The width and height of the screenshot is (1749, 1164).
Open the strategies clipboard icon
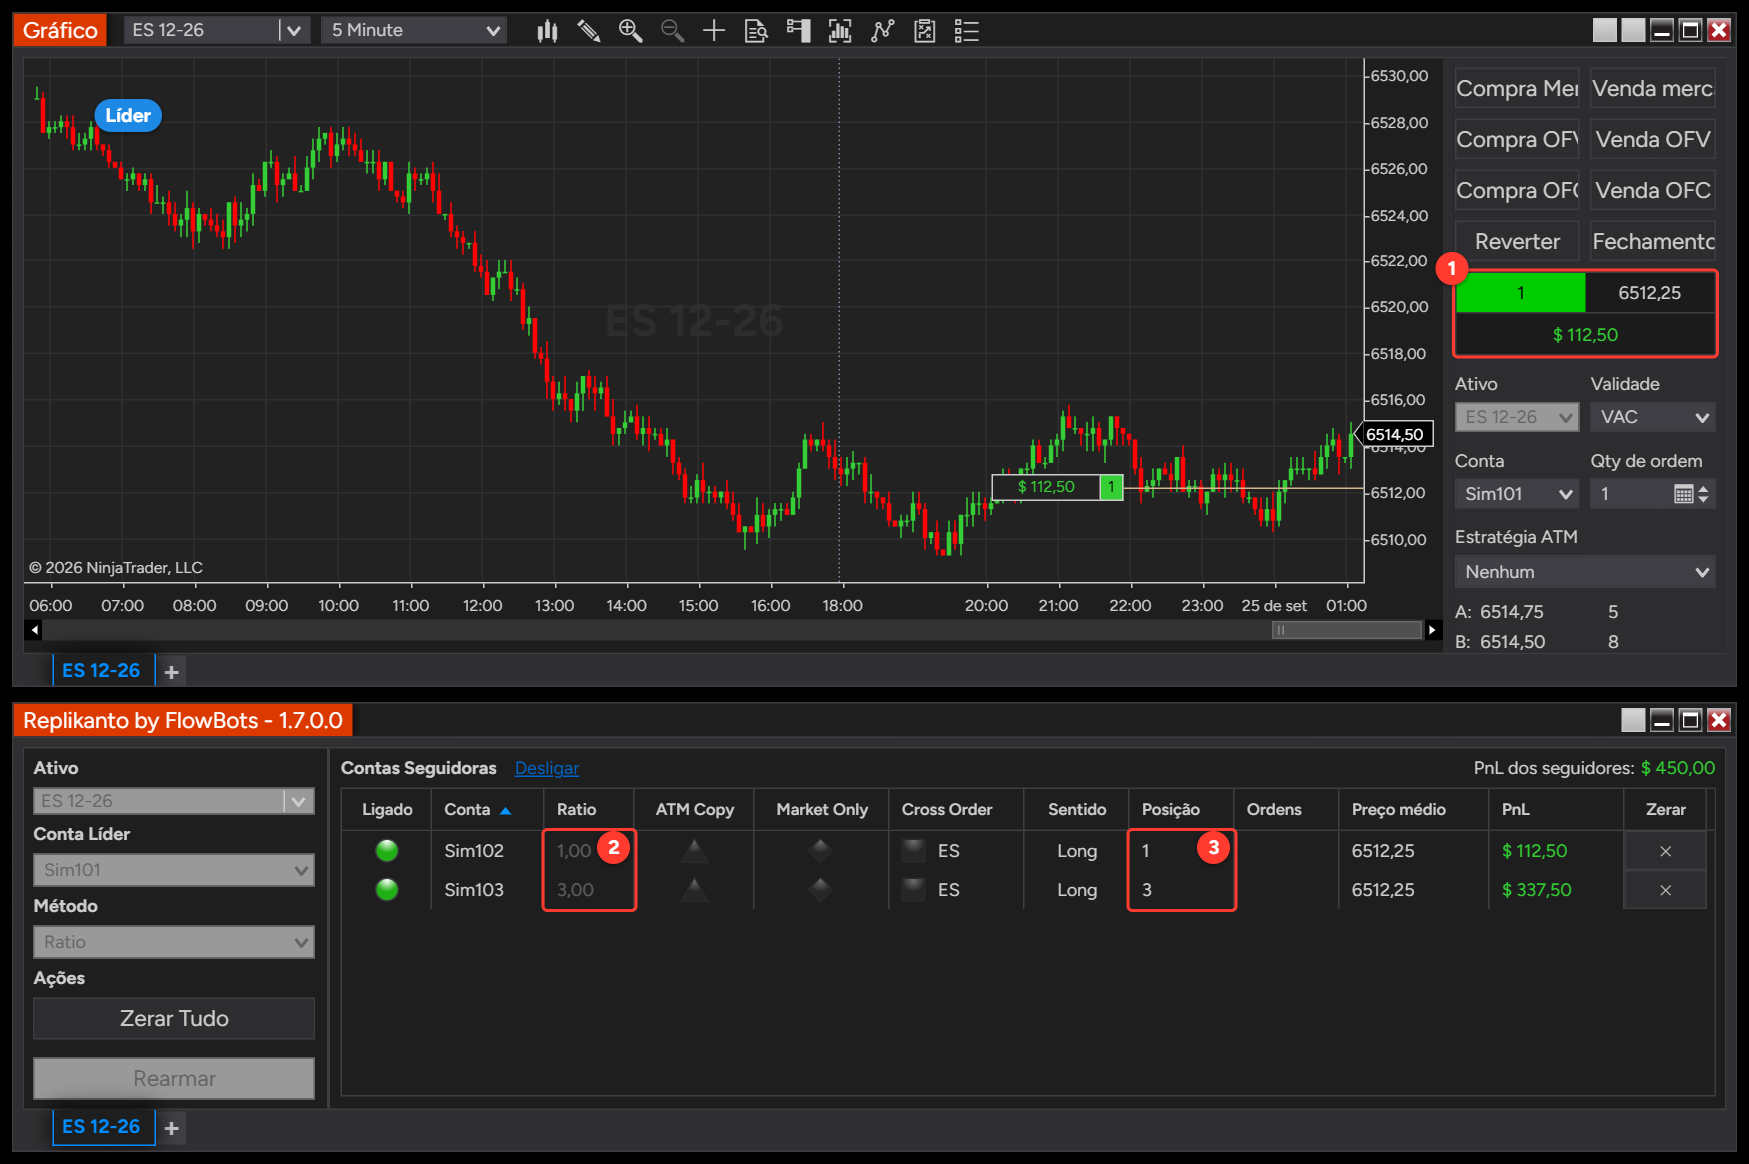924,31
